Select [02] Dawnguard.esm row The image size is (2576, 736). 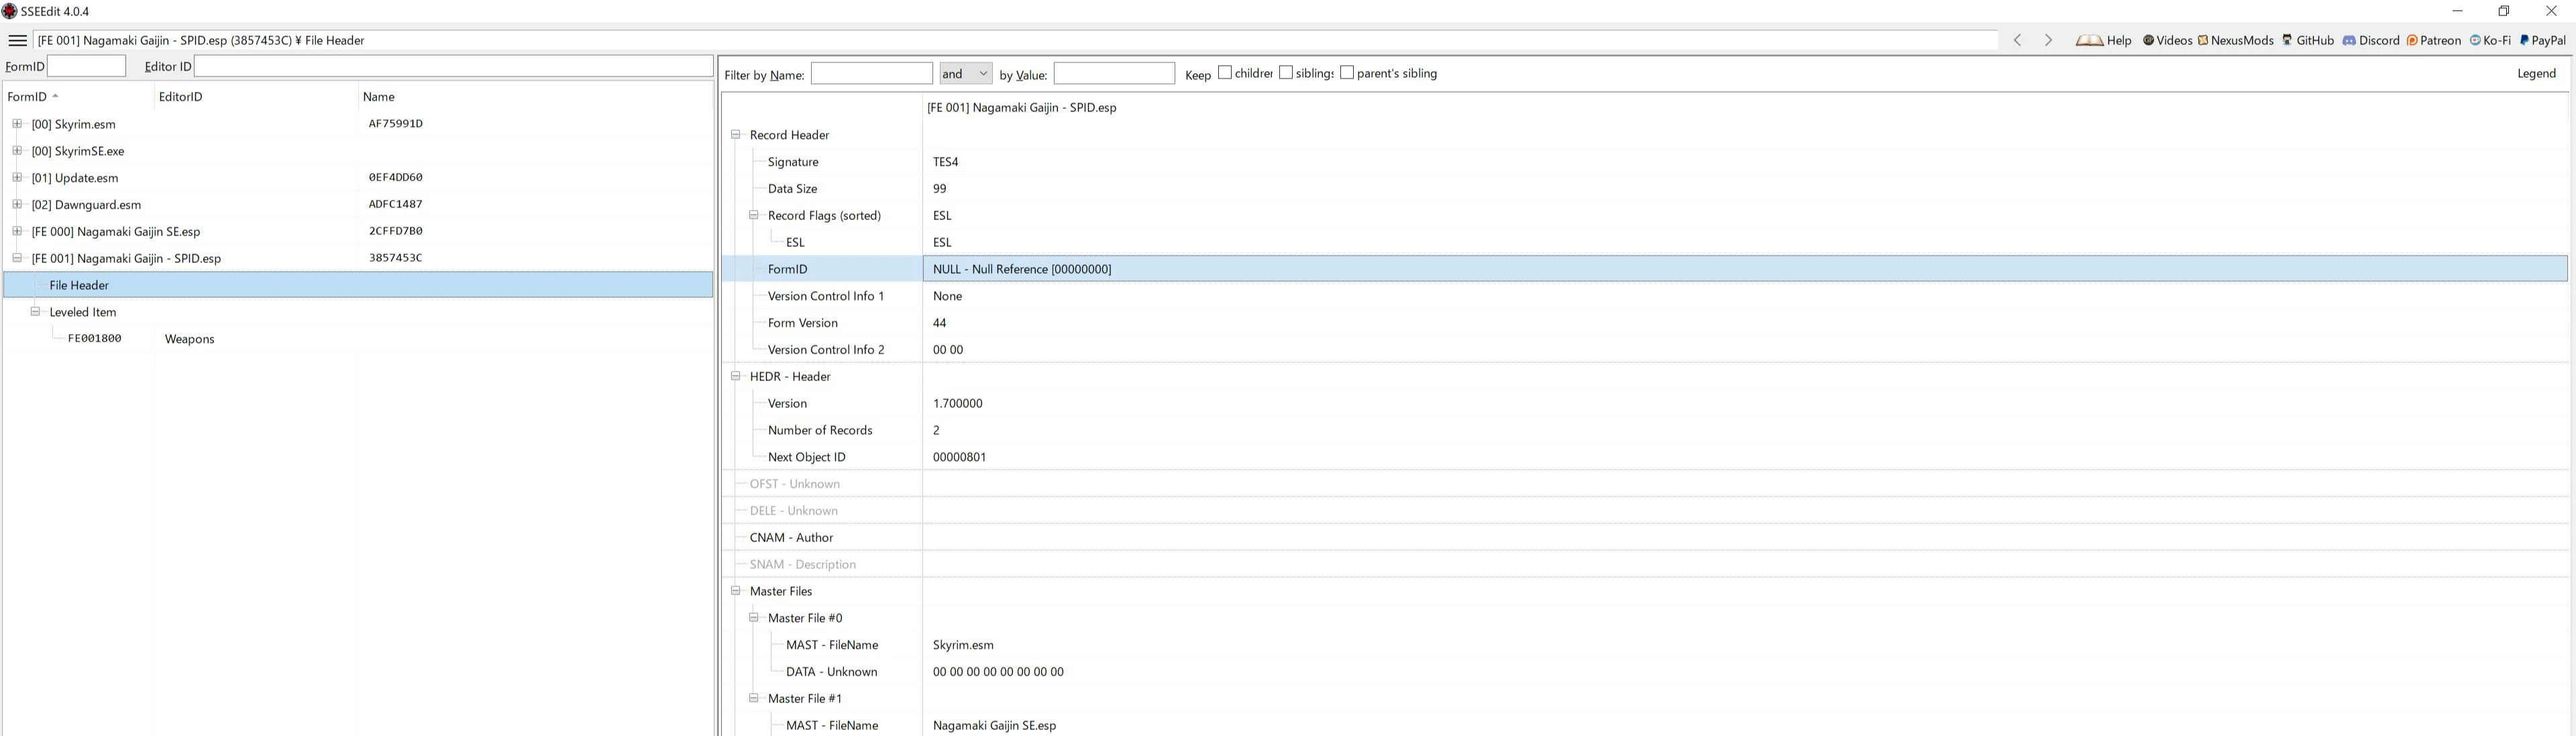click(x=358, y=204)
